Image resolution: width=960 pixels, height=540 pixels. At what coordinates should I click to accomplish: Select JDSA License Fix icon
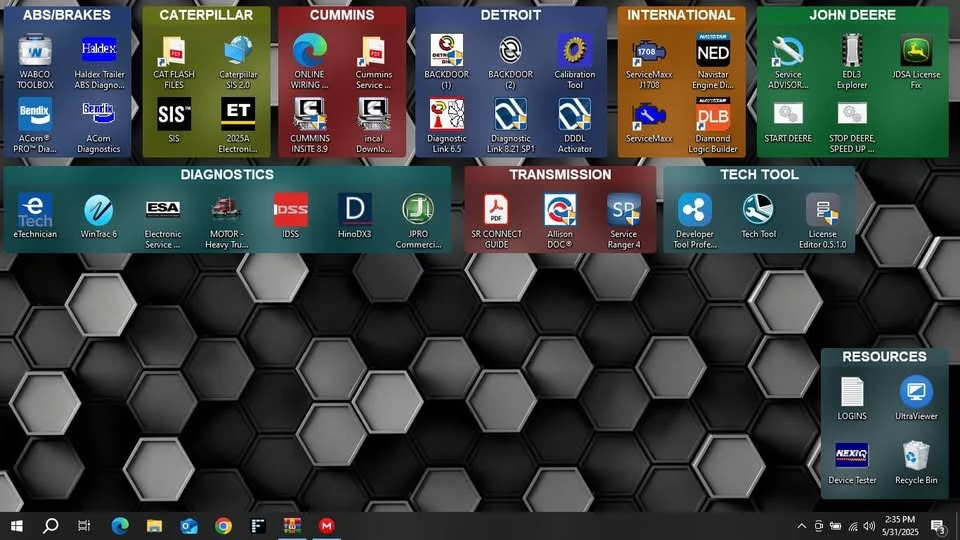tap(916, 62)
